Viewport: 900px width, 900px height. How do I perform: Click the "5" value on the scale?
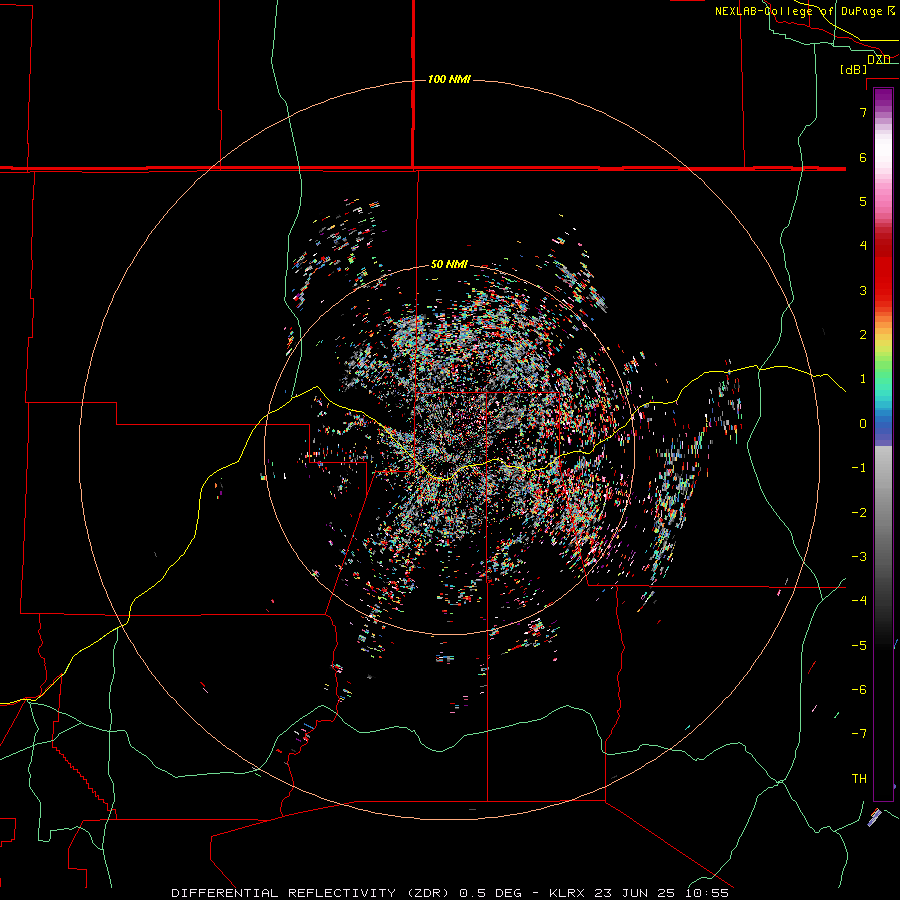click(x=863, y=201)
